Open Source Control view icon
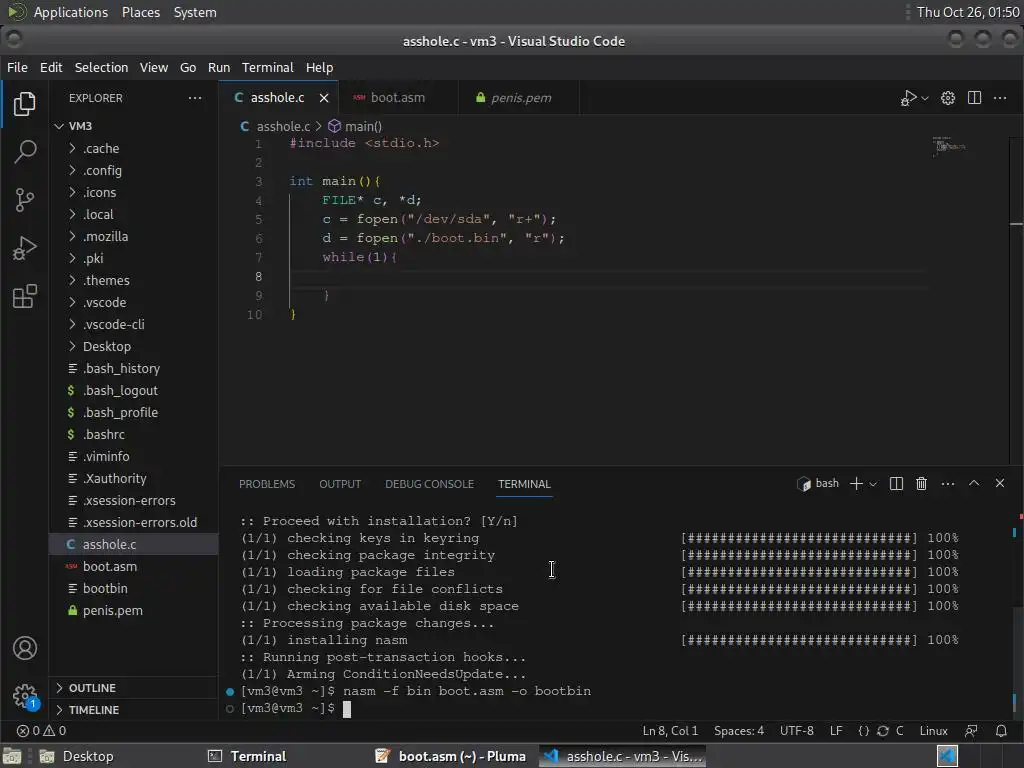 tap(24, 200)
